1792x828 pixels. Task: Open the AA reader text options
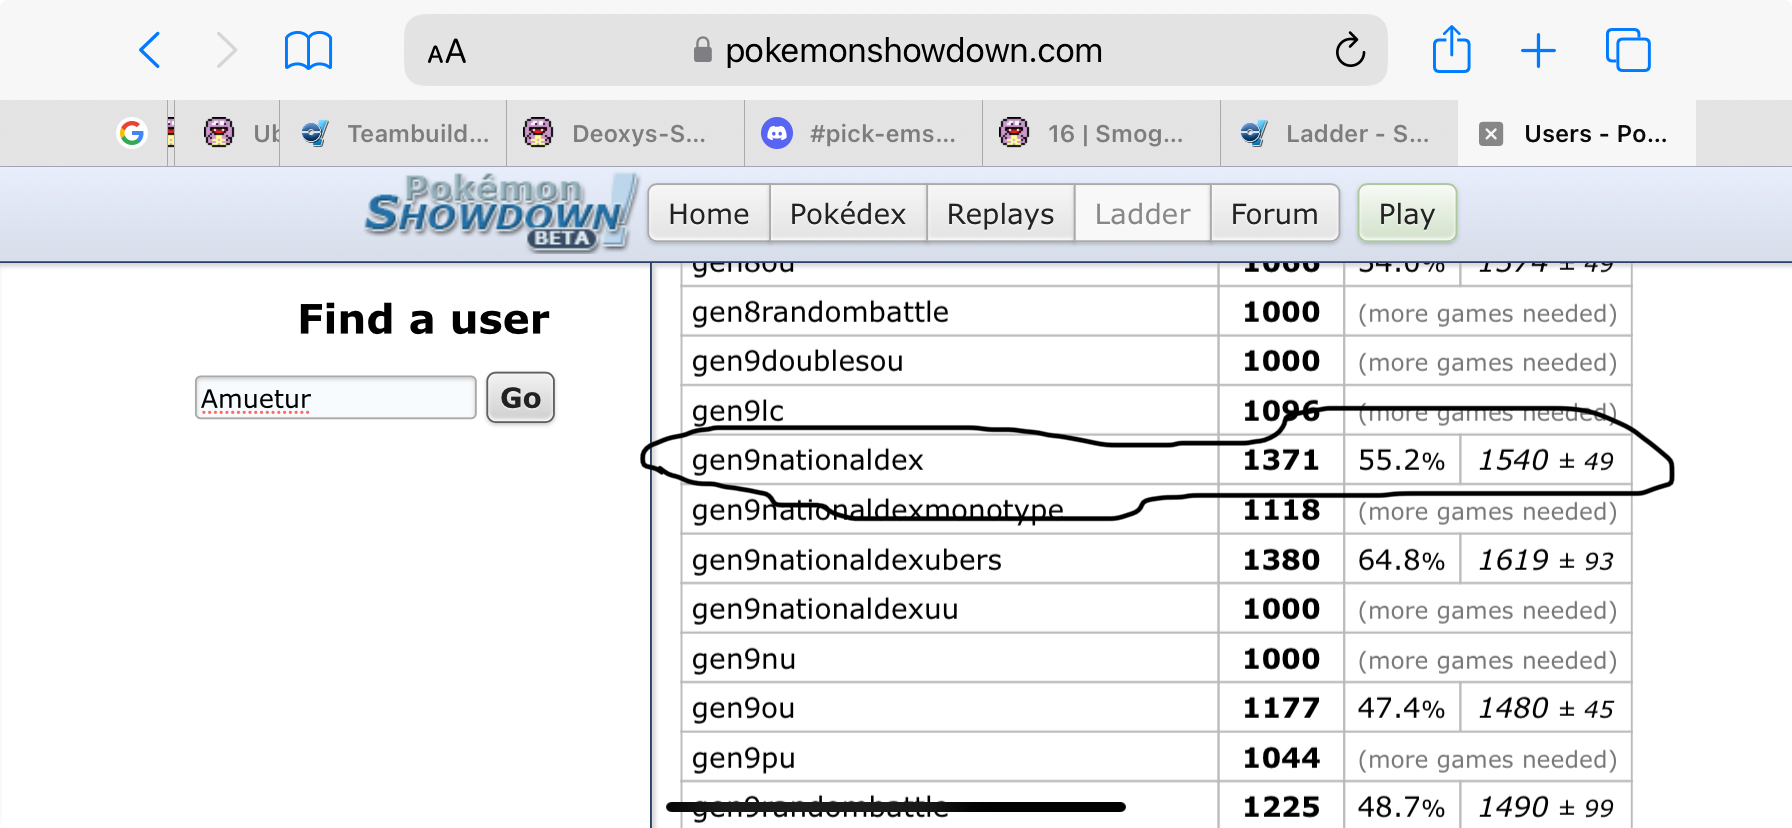[x=446, y=51]
